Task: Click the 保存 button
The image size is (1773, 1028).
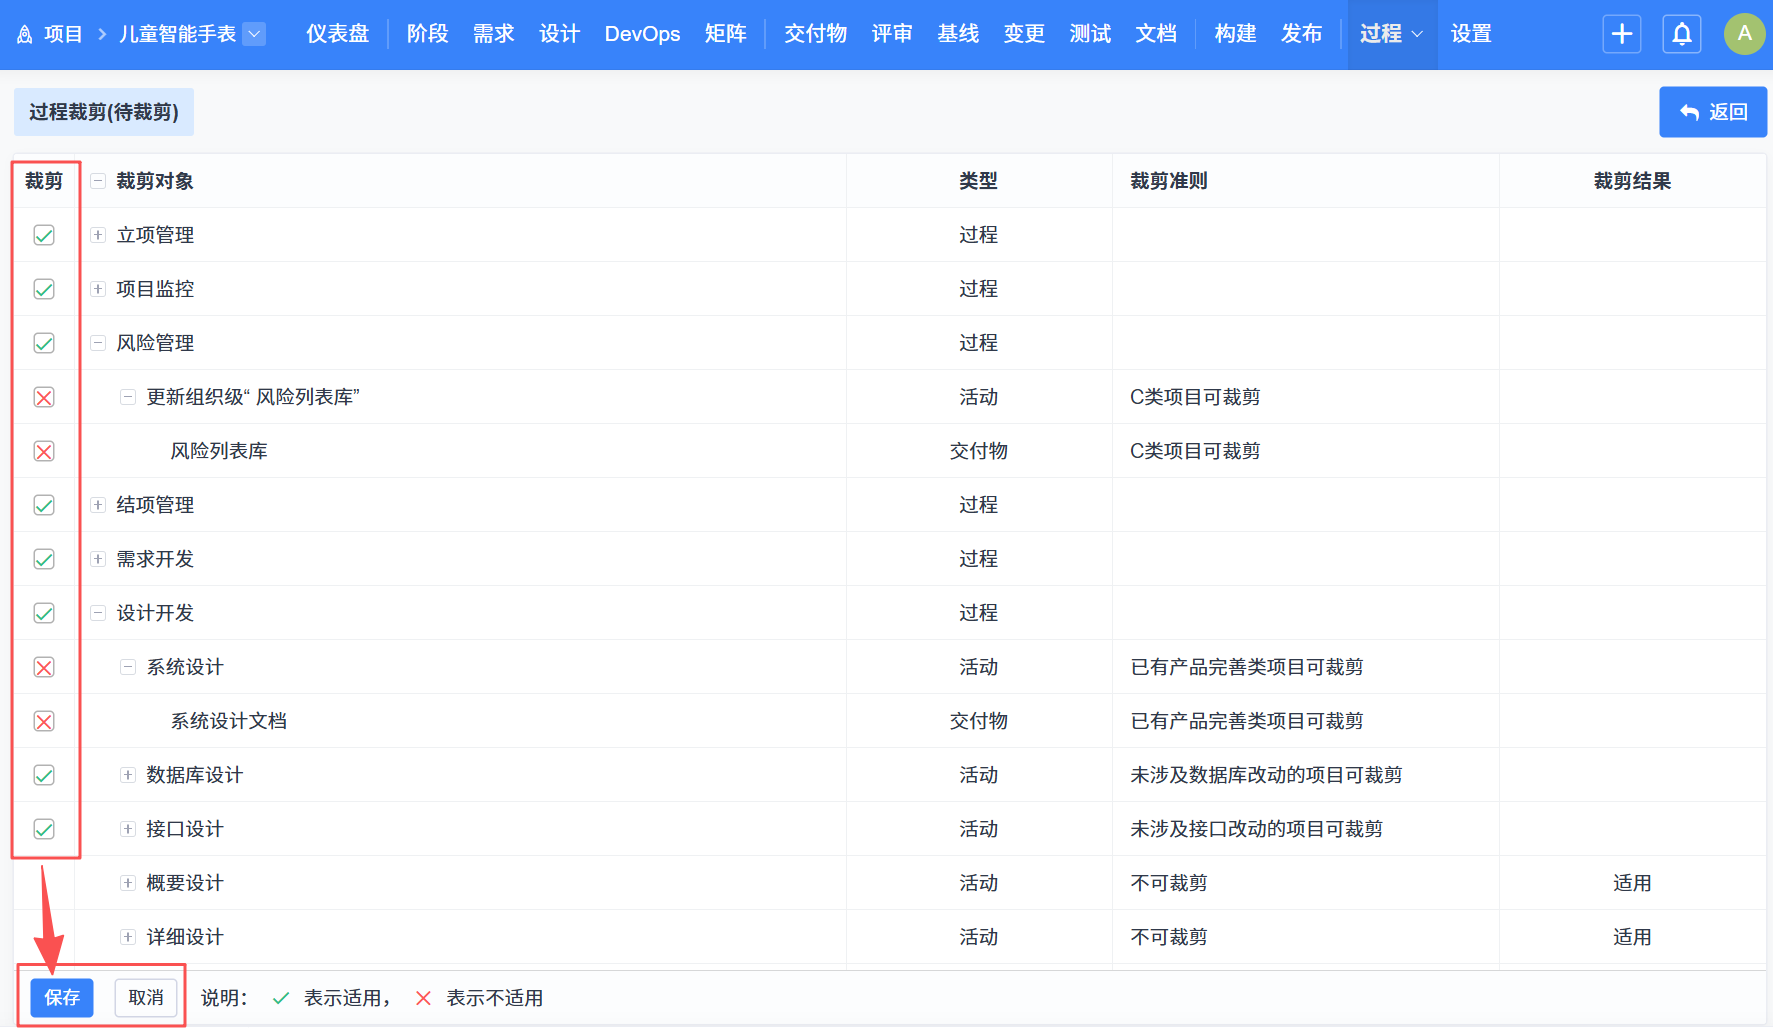Action: click(x=62, y=997)
